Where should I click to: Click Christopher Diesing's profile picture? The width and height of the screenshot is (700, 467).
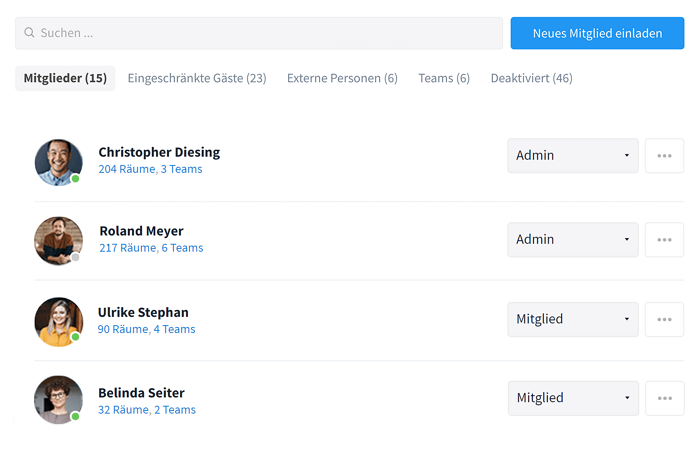(58, 162)
